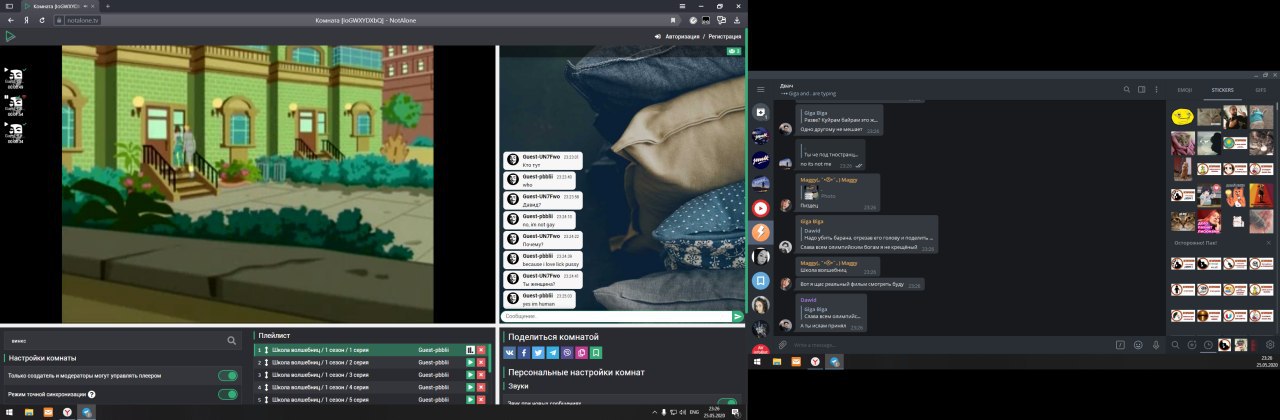Click the NotAlone play logo icon
This screenshot has height=420, width=1280.
click(10, 36)
